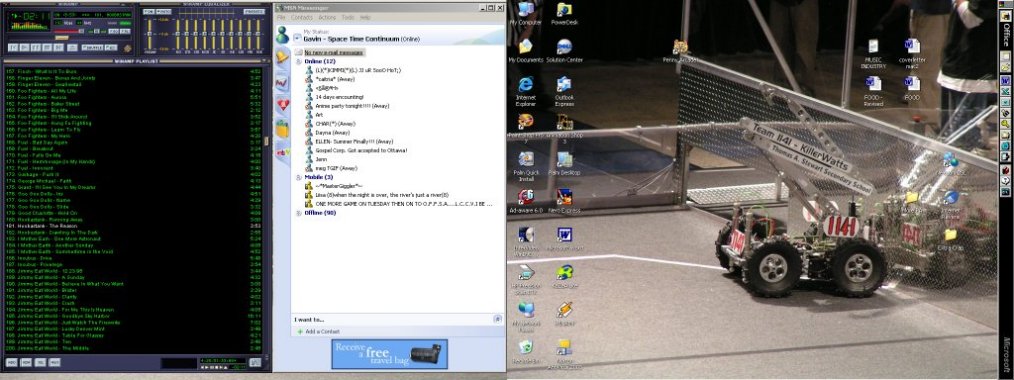Select playlist track Hoobastank - The Reason
The image size is (1014, 380).
click(x=133, y=226)
